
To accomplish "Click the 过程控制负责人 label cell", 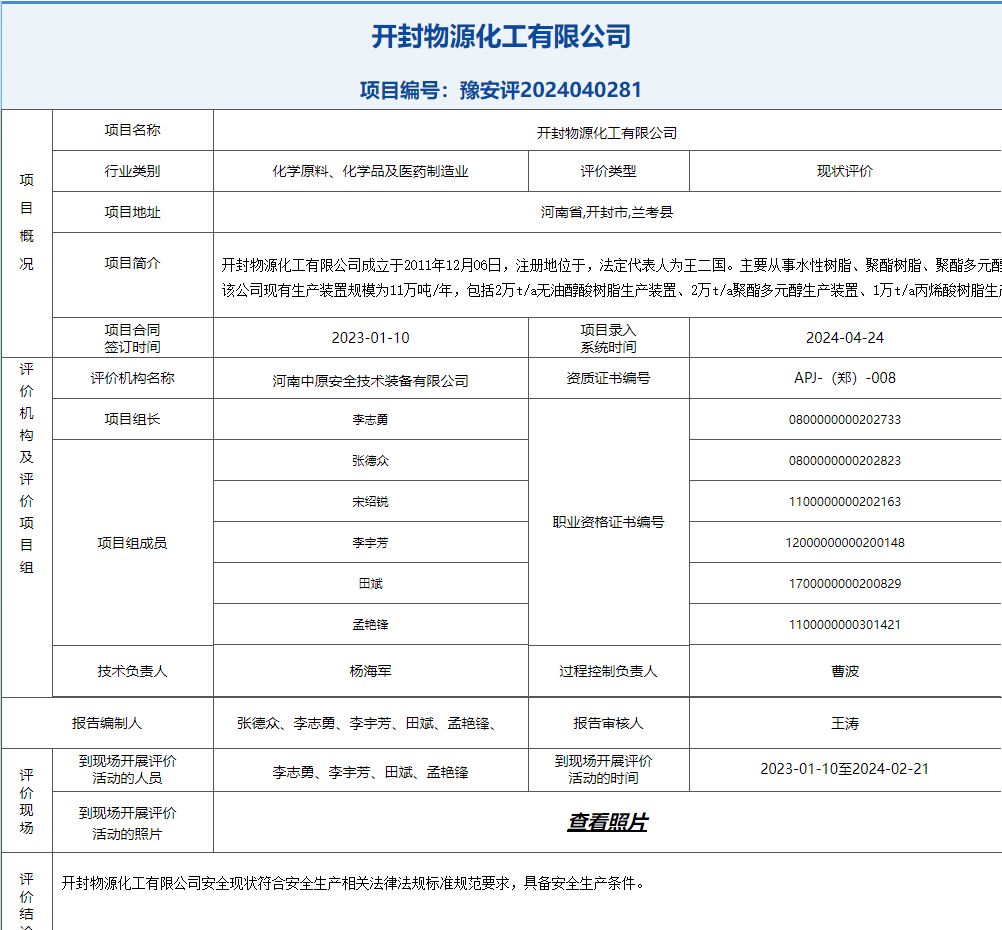I will tap(608, 671).
